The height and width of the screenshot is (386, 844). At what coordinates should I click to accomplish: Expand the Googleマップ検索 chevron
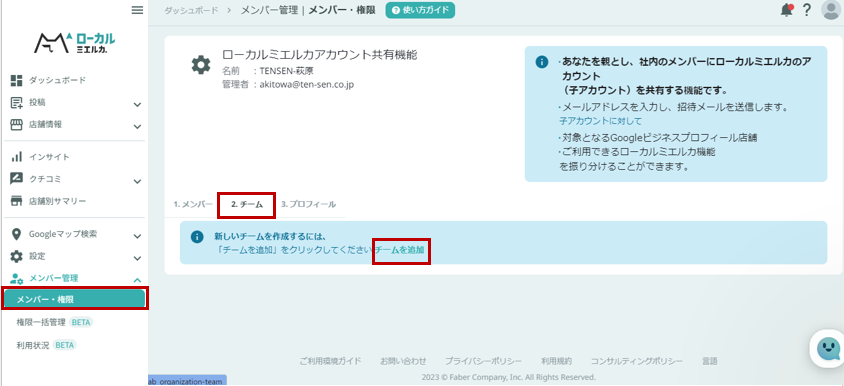click(x=137, y=236)
